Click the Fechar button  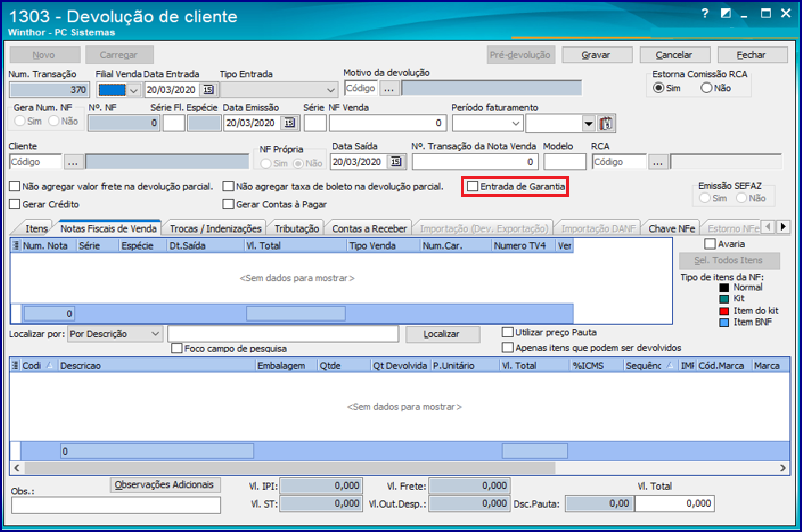pyautogui.click(x=752, y=55)
